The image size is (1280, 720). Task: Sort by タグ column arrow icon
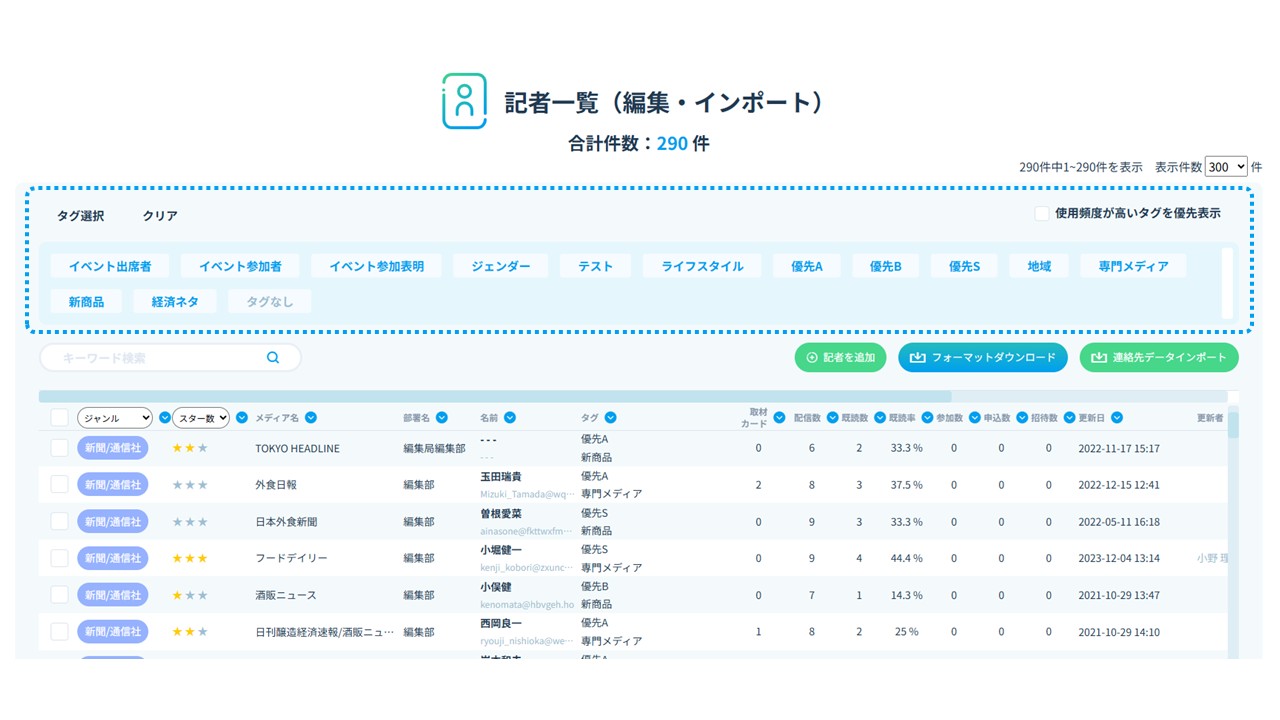(610, 418)
